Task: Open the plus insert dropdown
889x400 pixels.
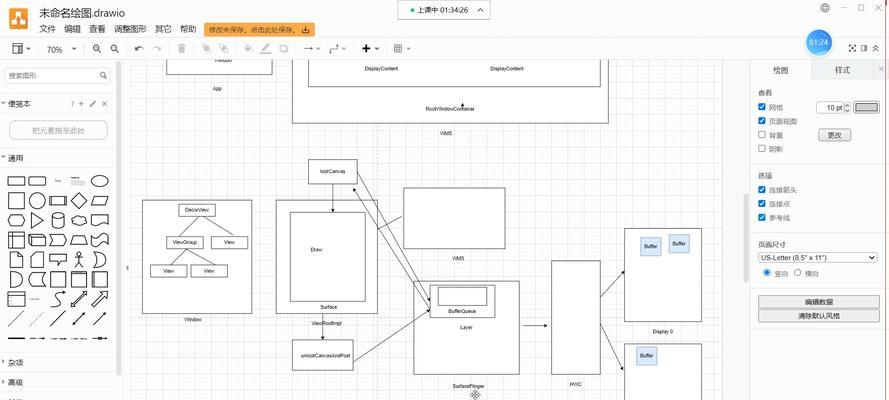Action: [x=370, y=49]
